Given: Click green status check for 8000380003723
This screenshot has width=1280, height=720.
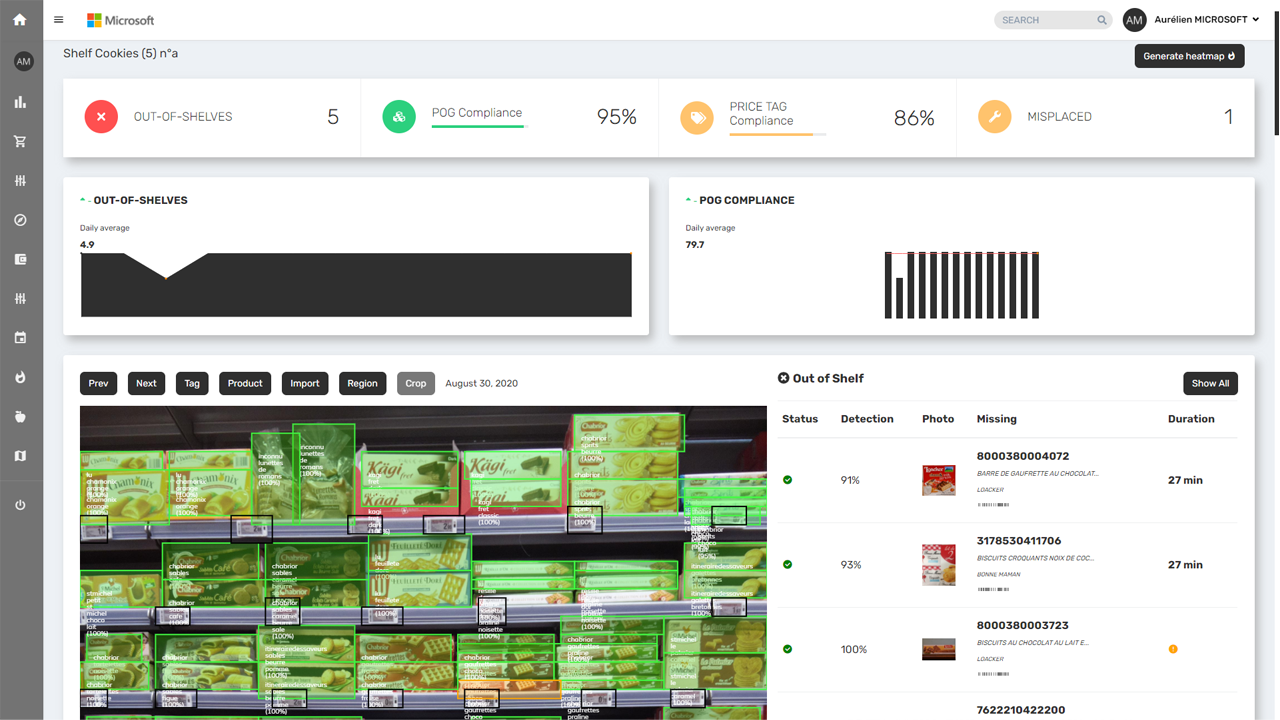Looking at the screenshot, I should coord(787,649).
